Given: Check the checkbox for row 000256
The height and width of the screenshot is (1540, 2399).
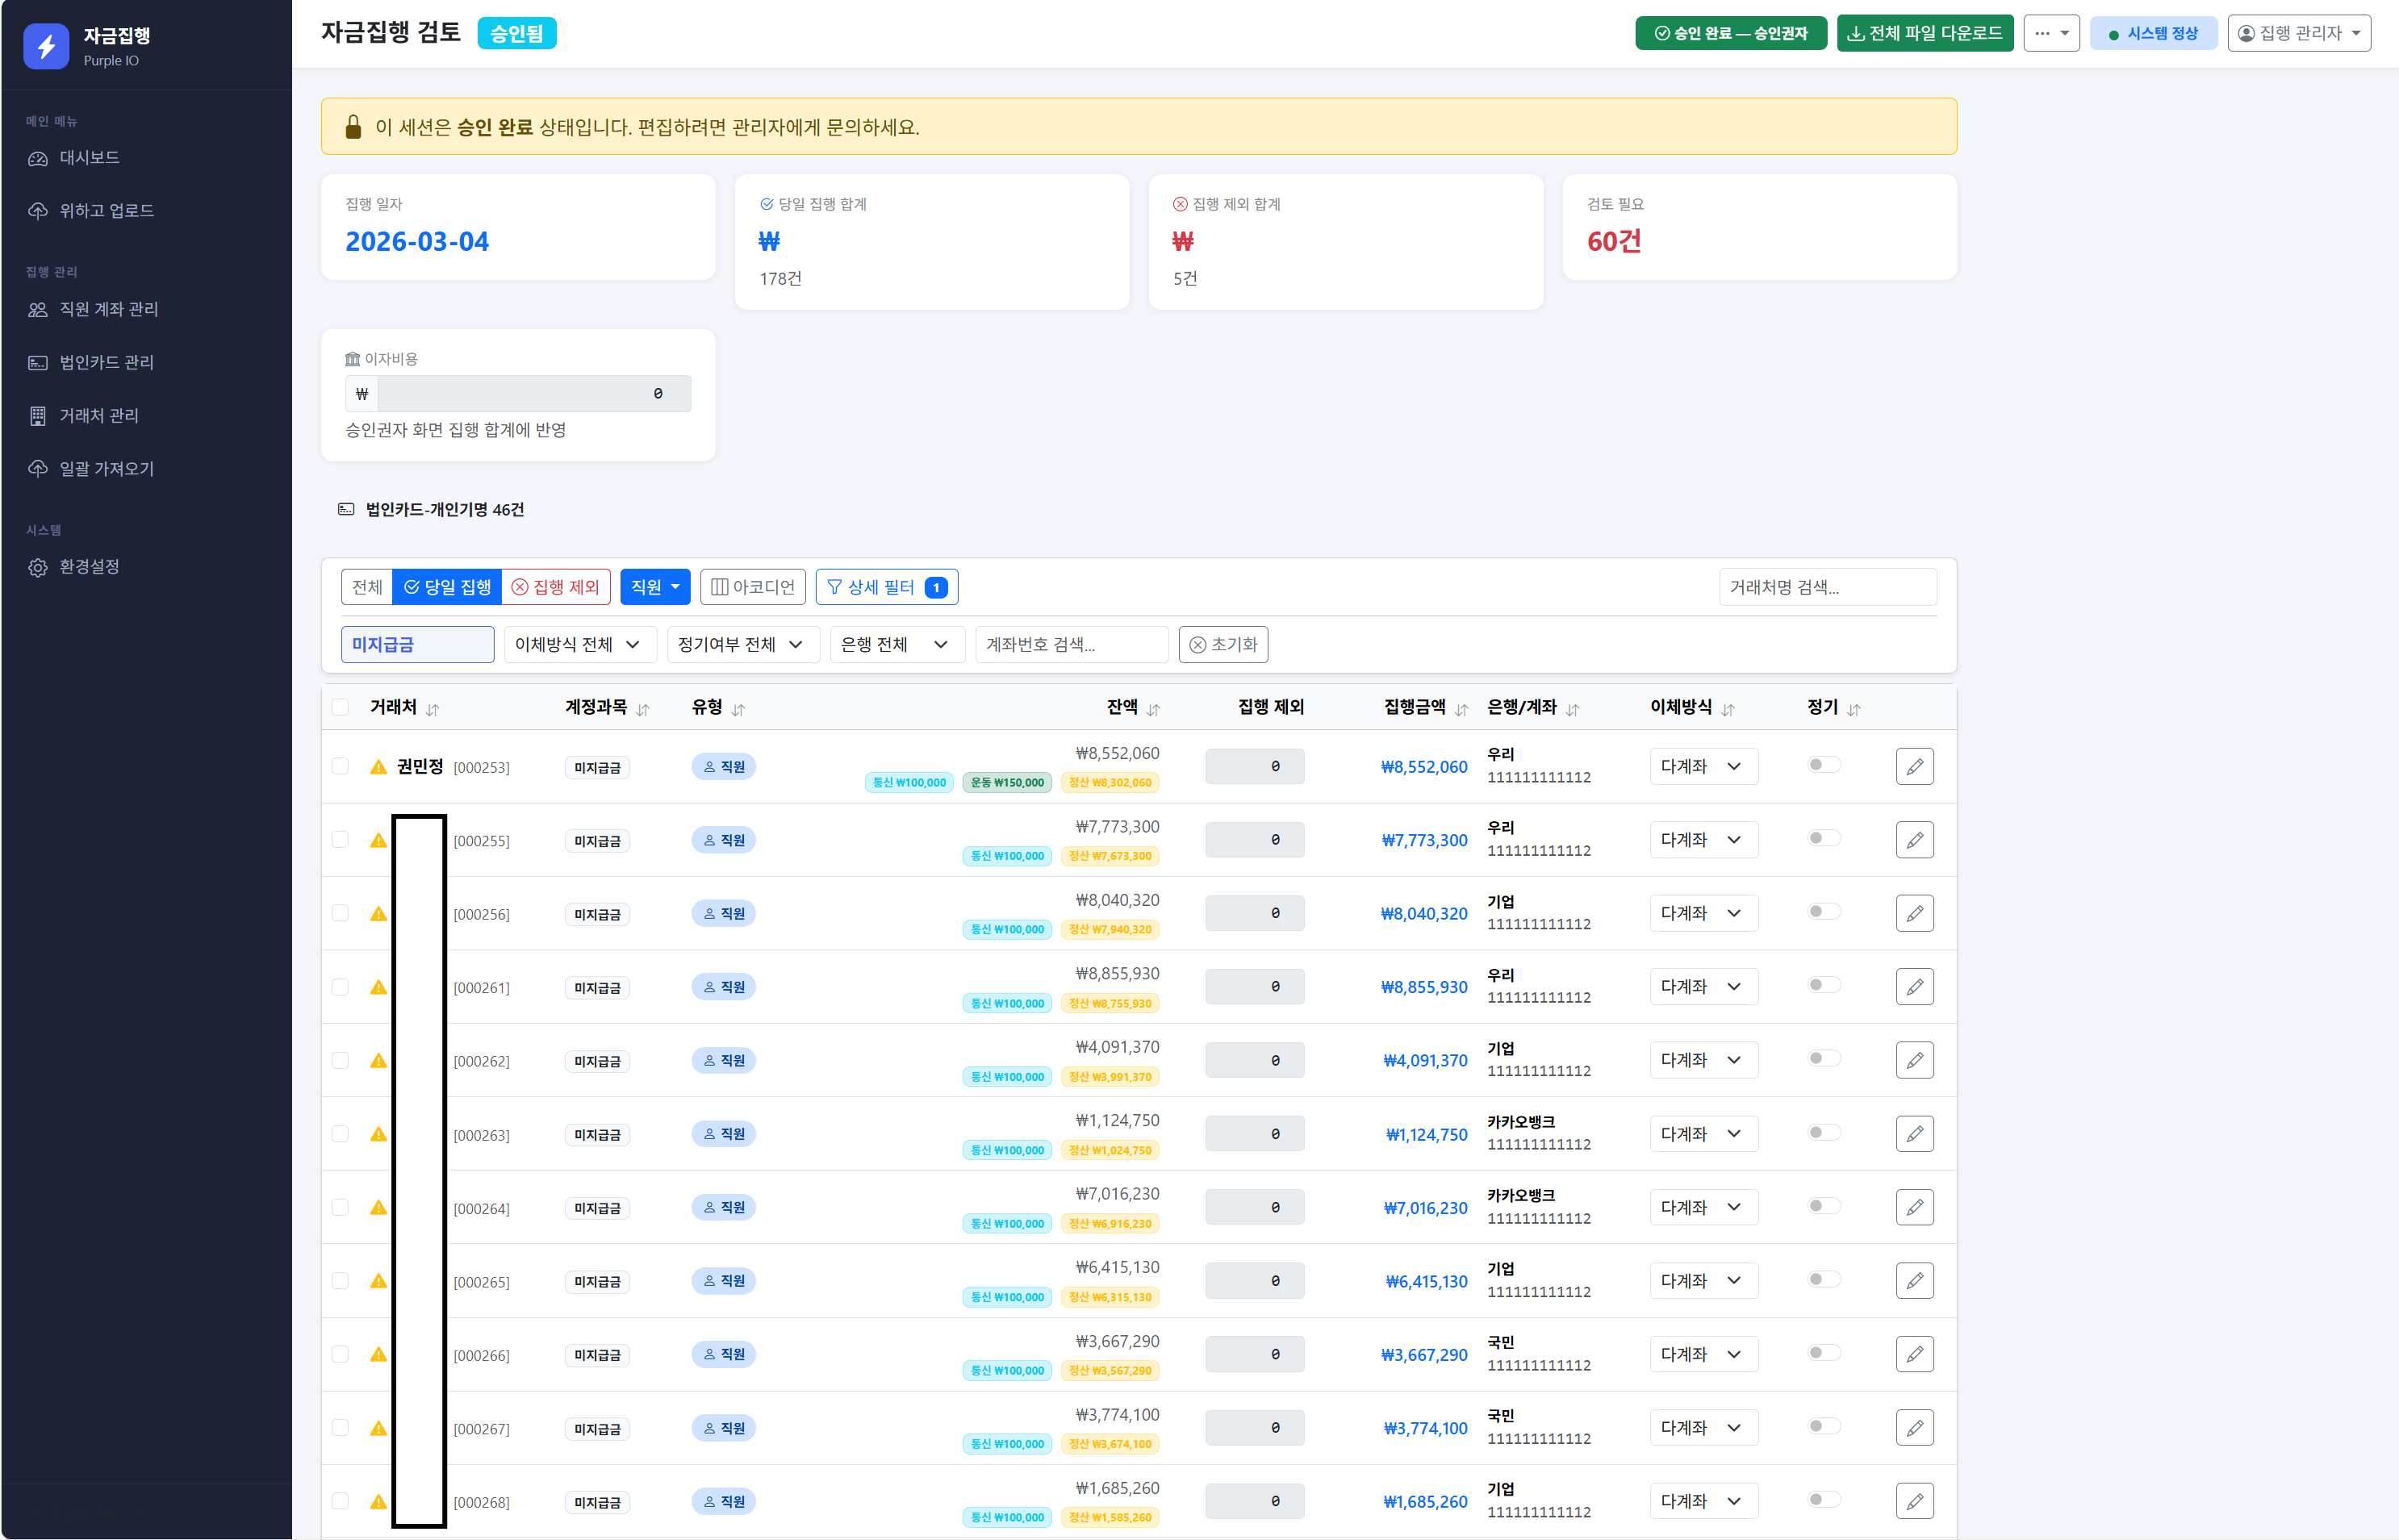Looking at the screenshot, I should pos(340,913).
